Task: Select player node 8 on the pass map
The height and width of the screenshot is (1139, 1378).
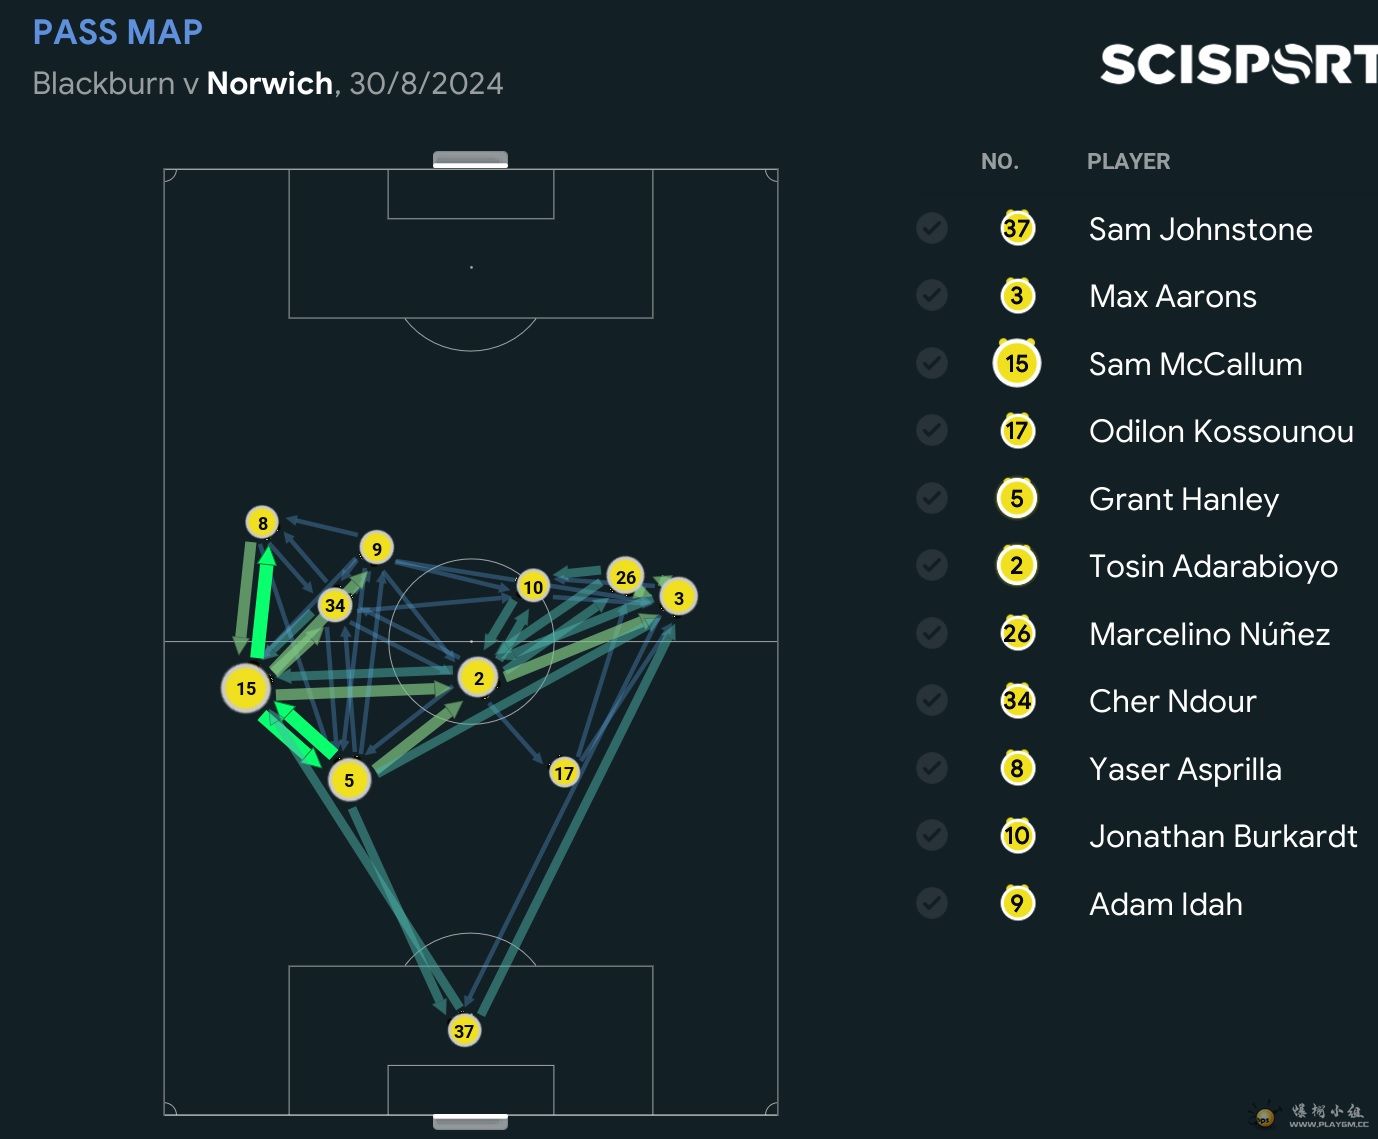Action: tap(262, 522)
